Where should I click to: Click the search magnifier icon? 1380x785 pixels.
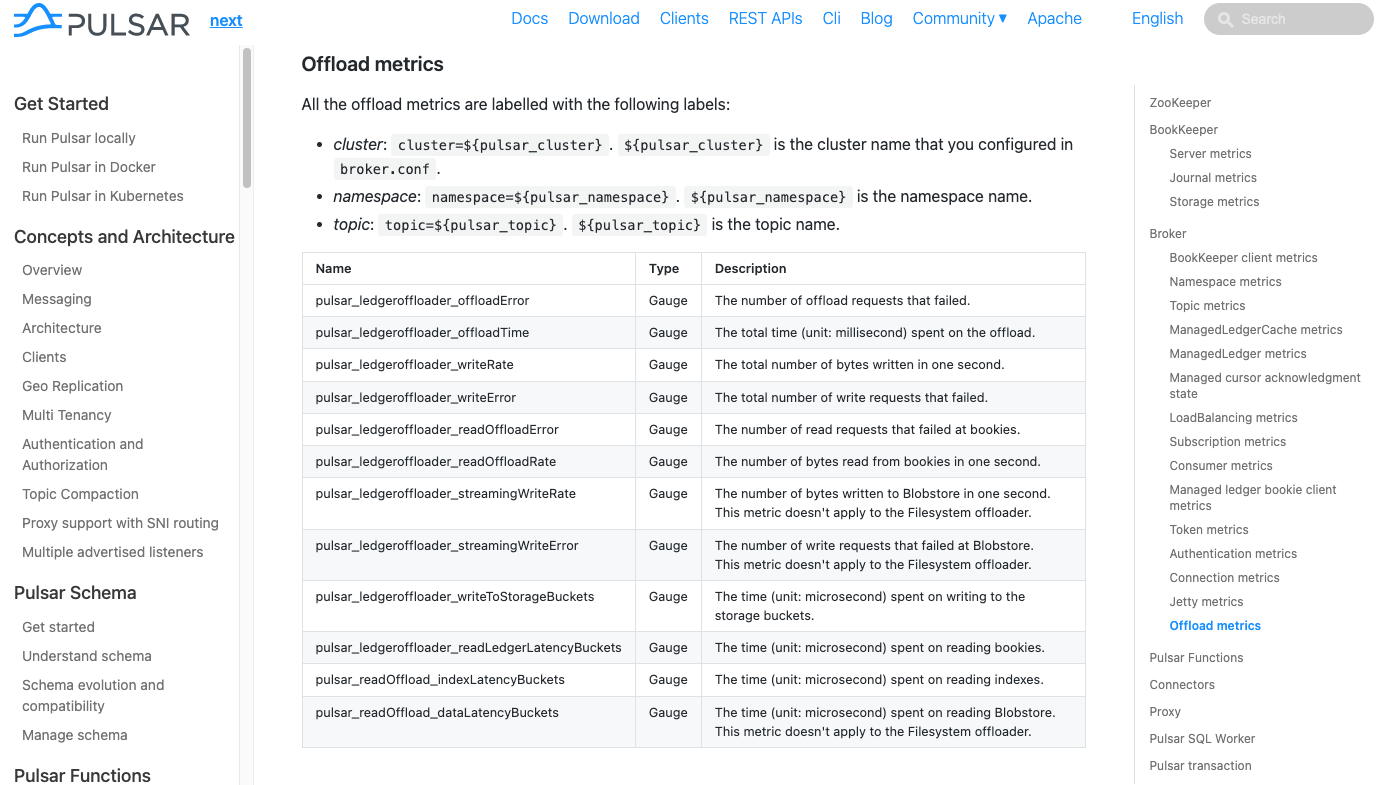(1226, 19)
